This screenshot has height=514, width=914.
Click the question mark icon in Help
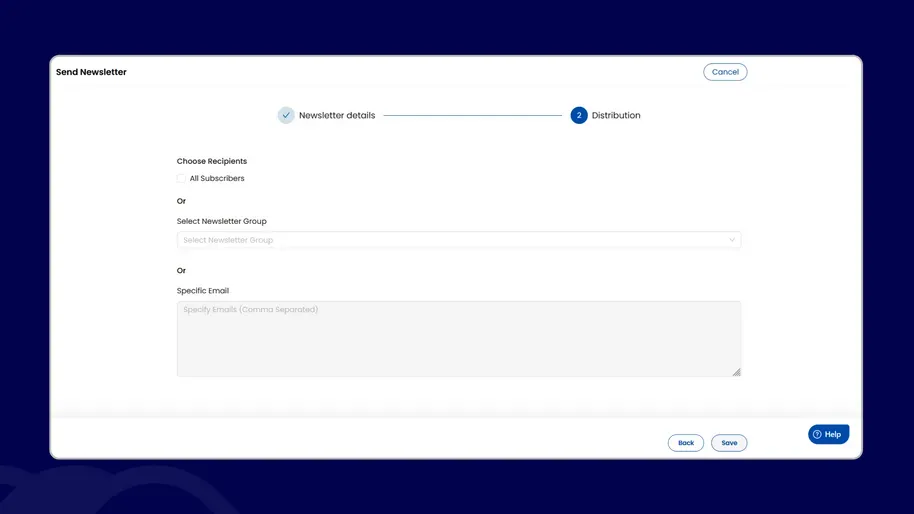[x=817, y=434]
